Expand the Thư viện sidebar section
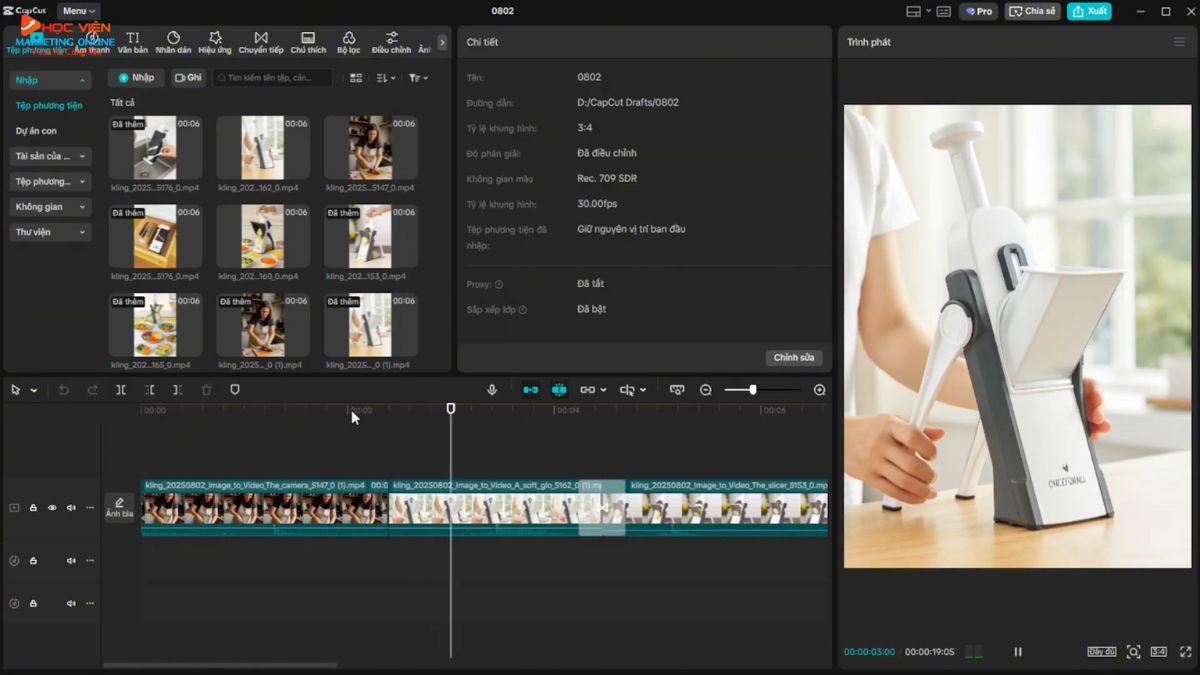The width and height of the screenshot is (1200, 675). [x=50, y=232]
